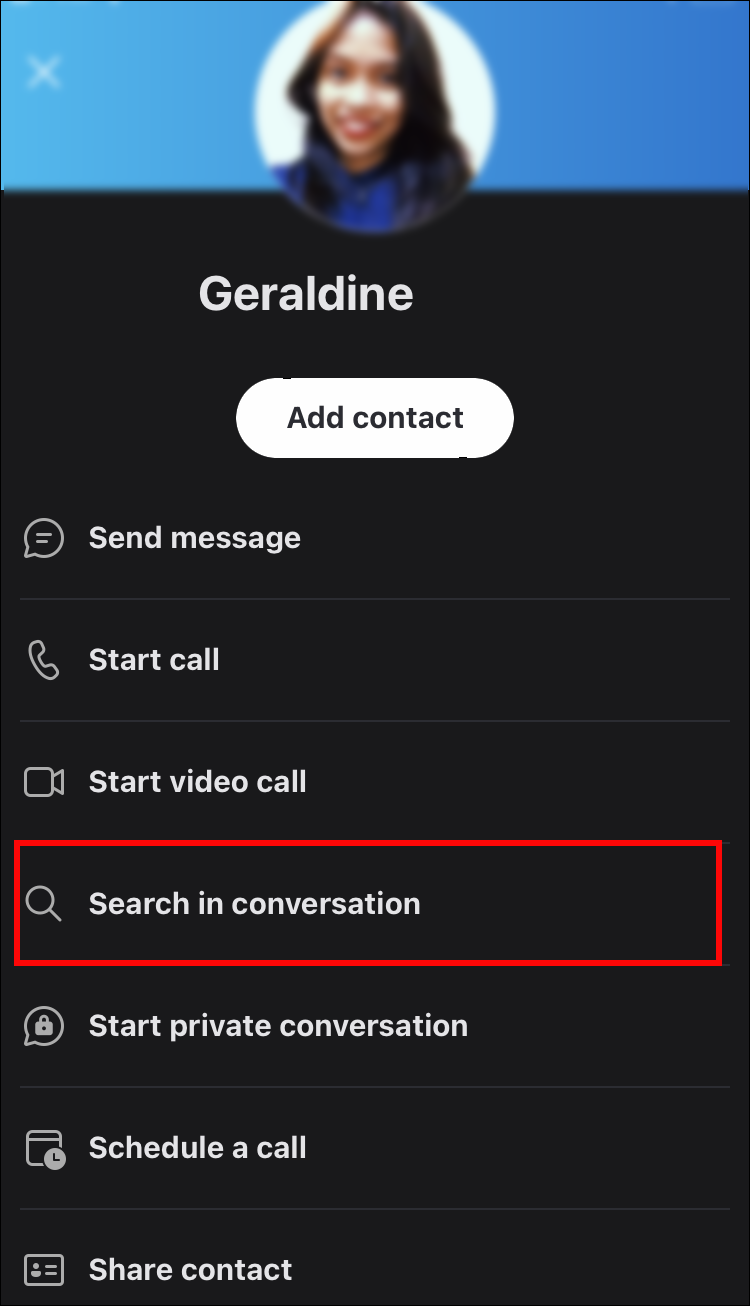Choose the Start call entry
Viewport: 750px width, 1306px height.
[375, 661]
